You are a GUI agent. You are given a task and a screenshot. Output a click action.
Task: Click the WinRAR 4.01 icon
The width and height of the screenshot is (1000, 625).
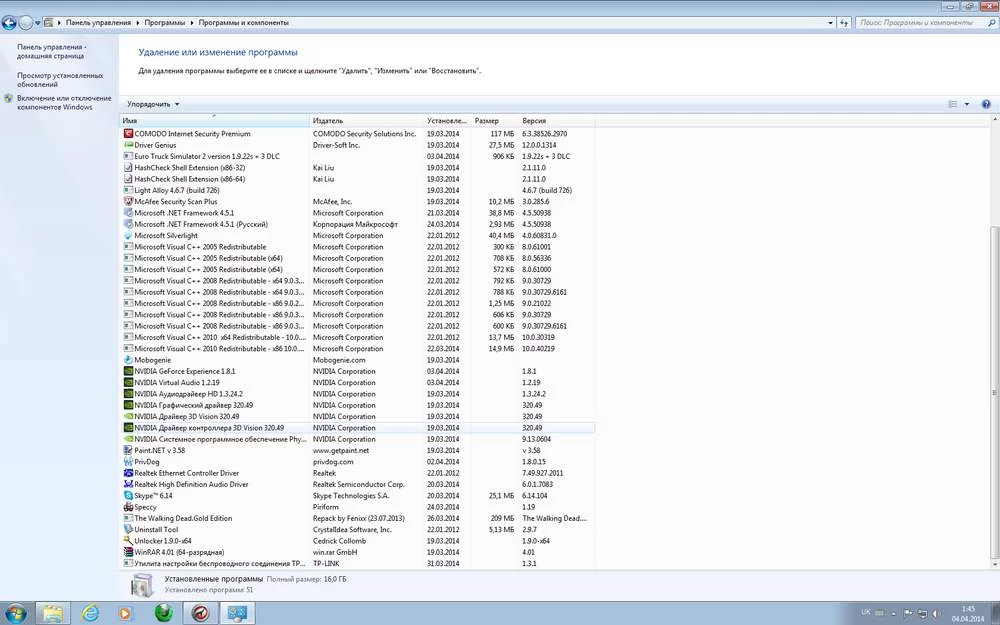[x=128, y=552]
